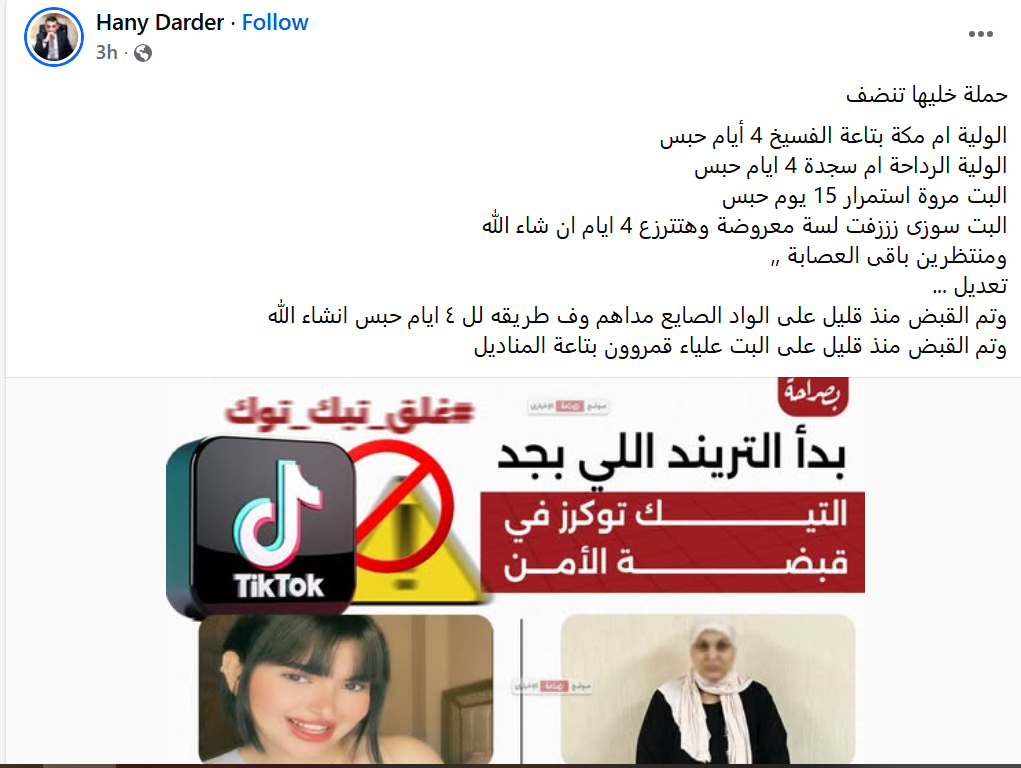The image size is (1021, 768).
Task: Open the 3h post timestamp
Action: coord(107,52)
